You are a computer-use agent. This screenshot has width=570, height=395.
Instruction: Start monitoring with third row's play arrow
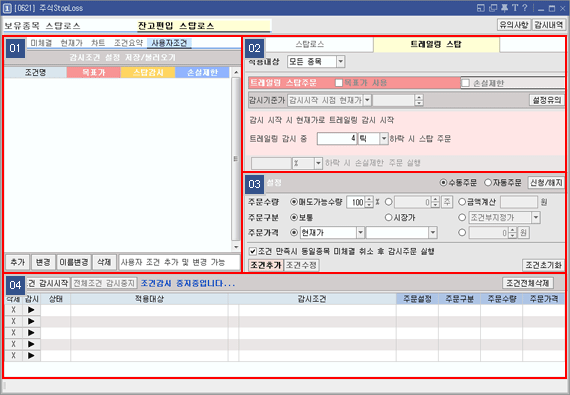(31, 332)
